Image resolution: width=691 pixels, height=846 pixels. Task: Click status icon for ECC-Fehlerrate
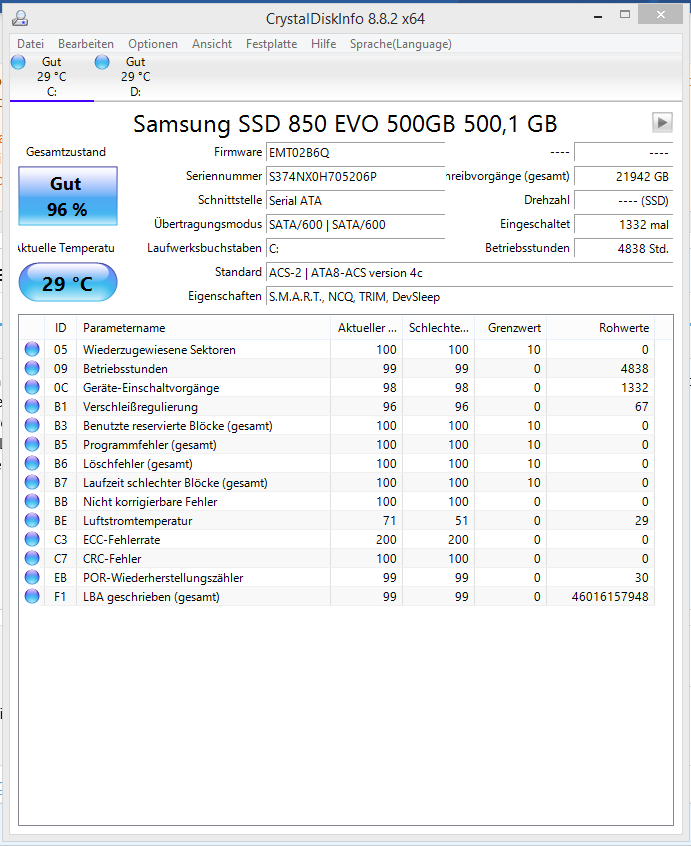click(x=32, y=539)
